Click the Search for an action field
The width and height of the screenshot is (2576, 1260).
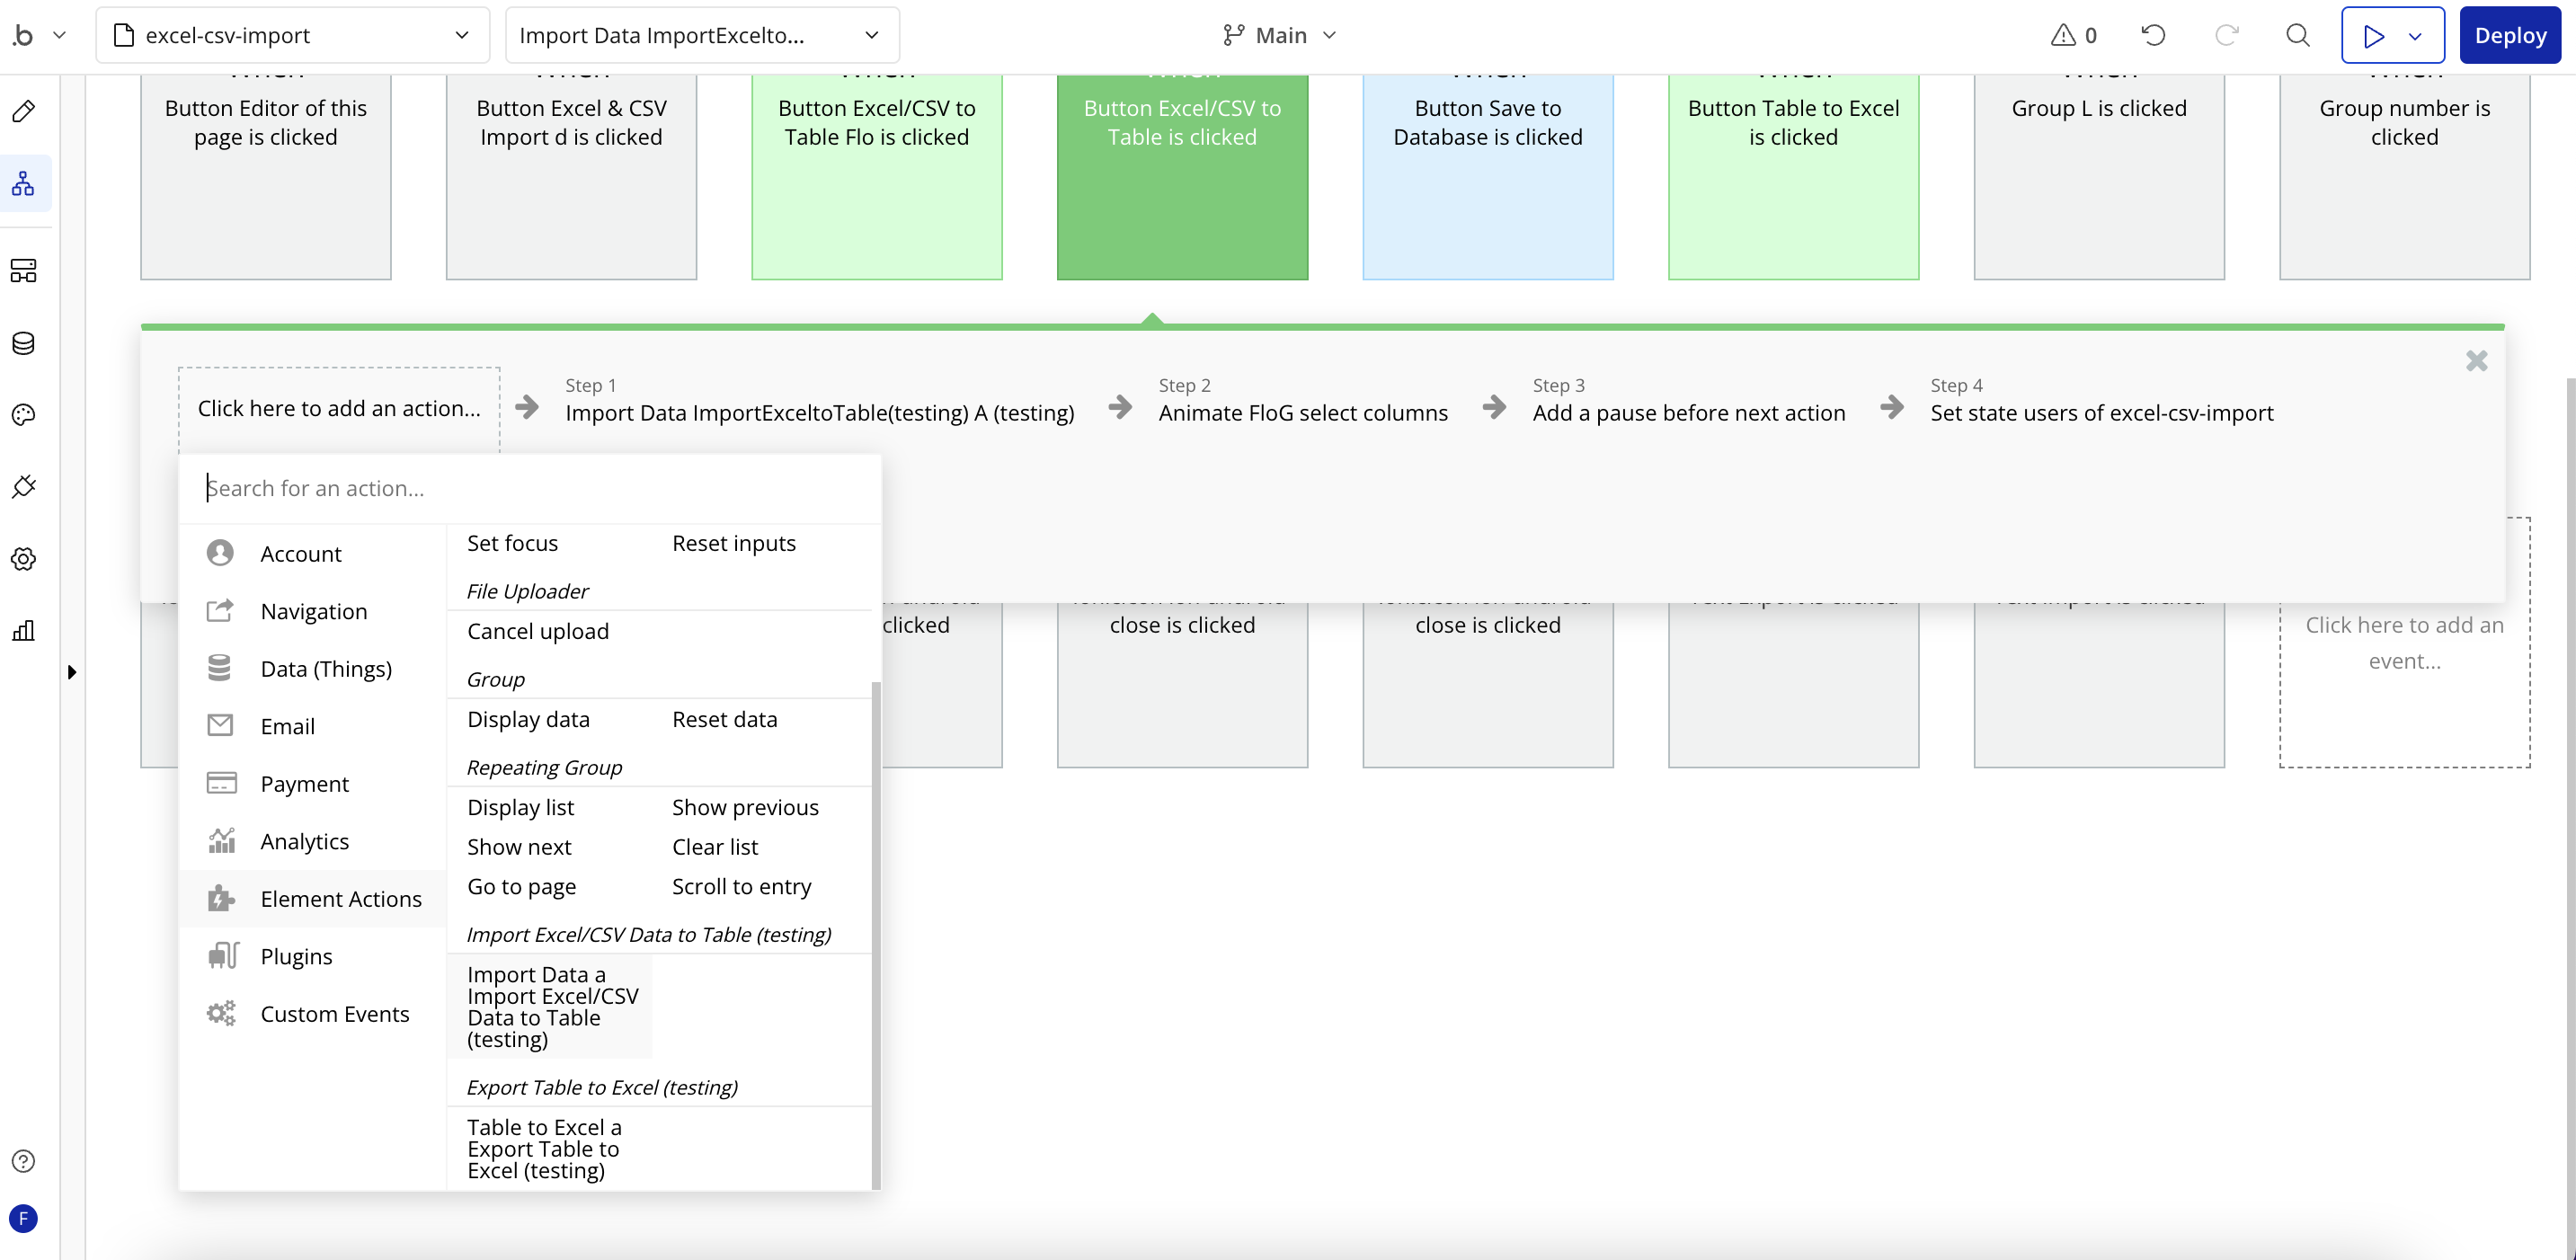(530, 488)
